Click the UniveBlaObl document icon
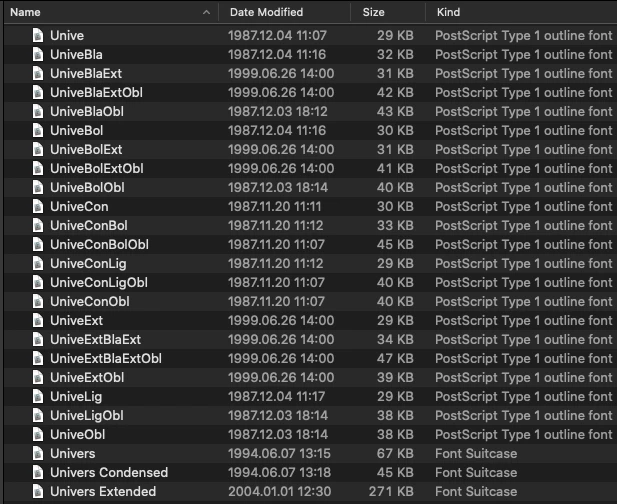Viewport: 617px width, 504px height. [x=38, y=111]
